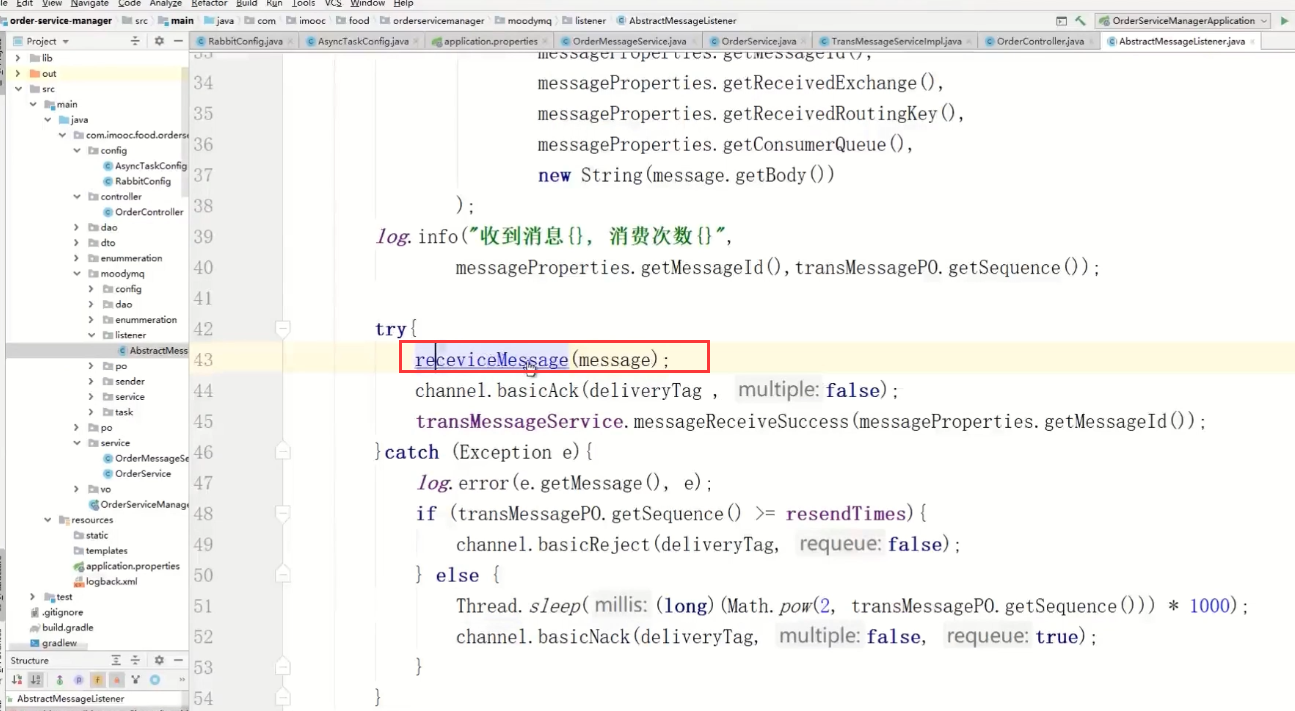Toggle show properties filter in Structure

(79, 680)
